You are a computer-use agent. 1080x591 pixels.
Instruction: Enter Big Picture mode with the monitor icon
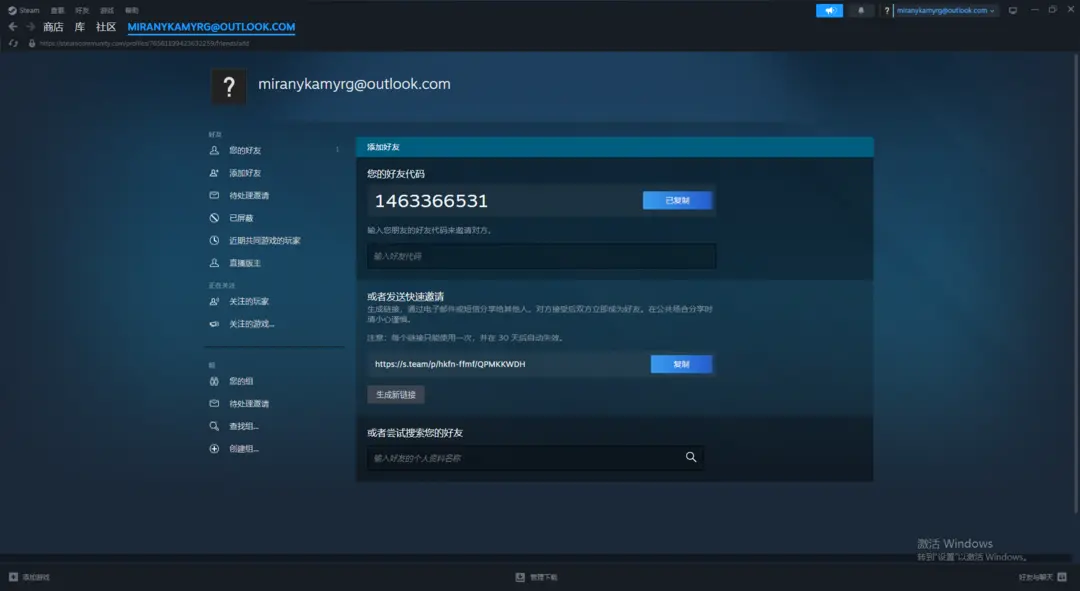pyautogui.click(x=1012, y=10)
